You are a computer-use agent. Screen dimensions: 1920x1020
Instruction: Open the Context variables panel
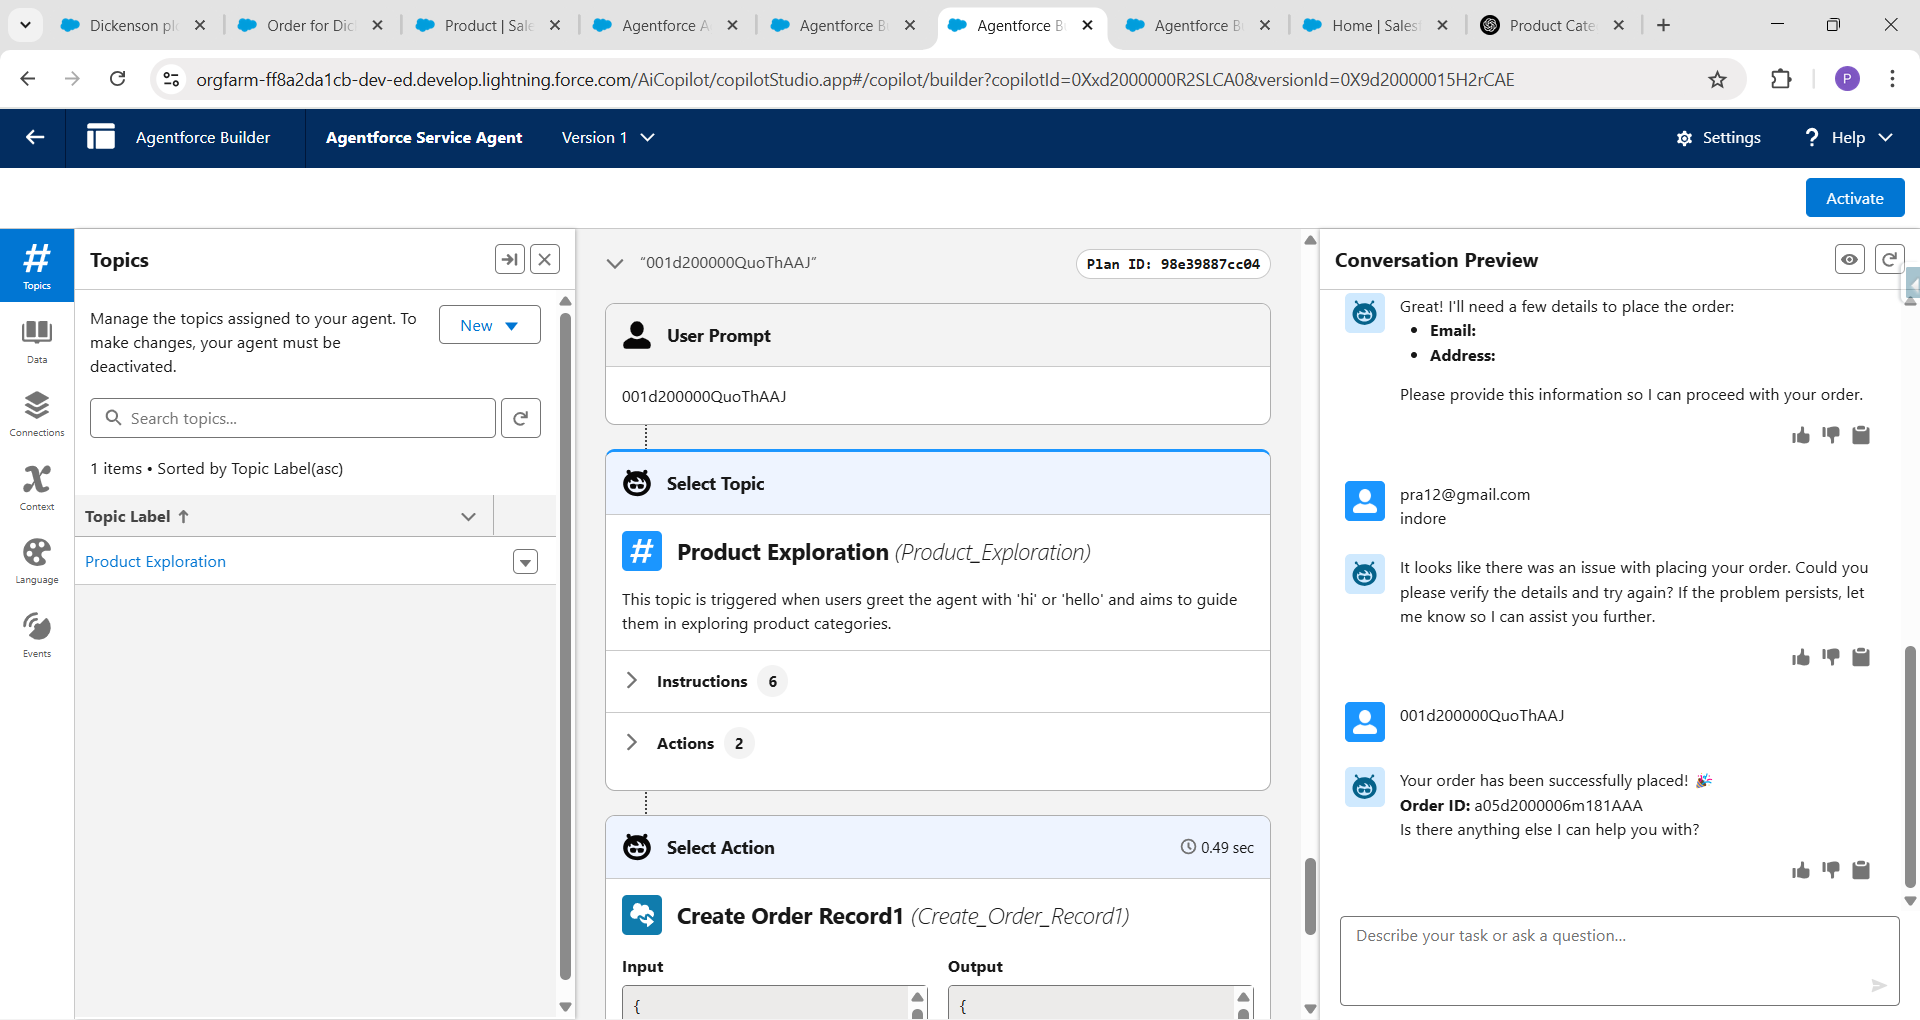click(37, 488)
